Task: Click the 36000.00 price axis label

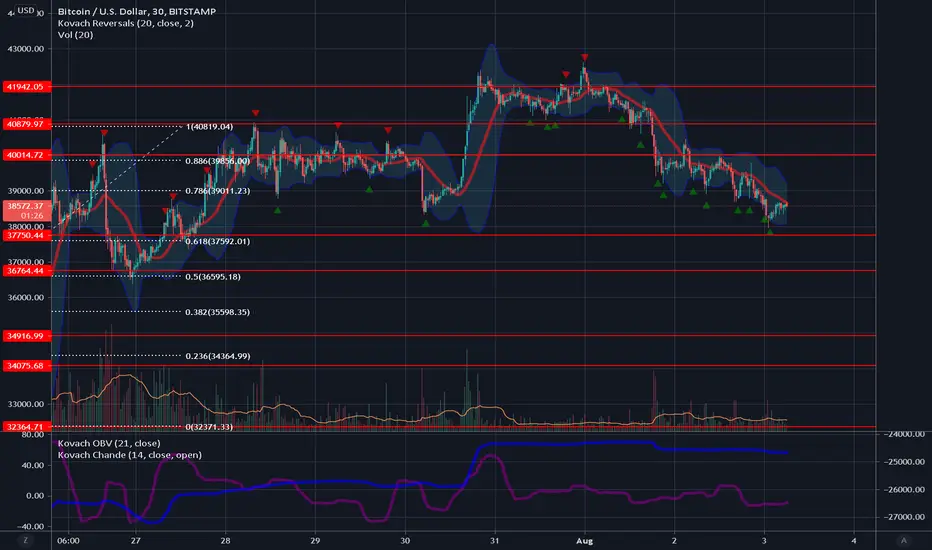Action: point(26,297)
